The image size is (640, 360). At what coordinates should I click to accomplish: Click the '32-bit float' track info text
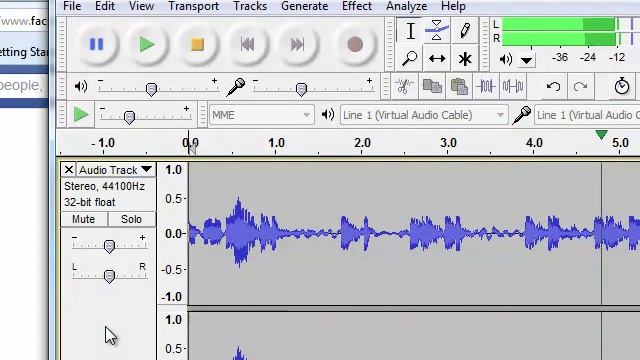pos(89,202)
